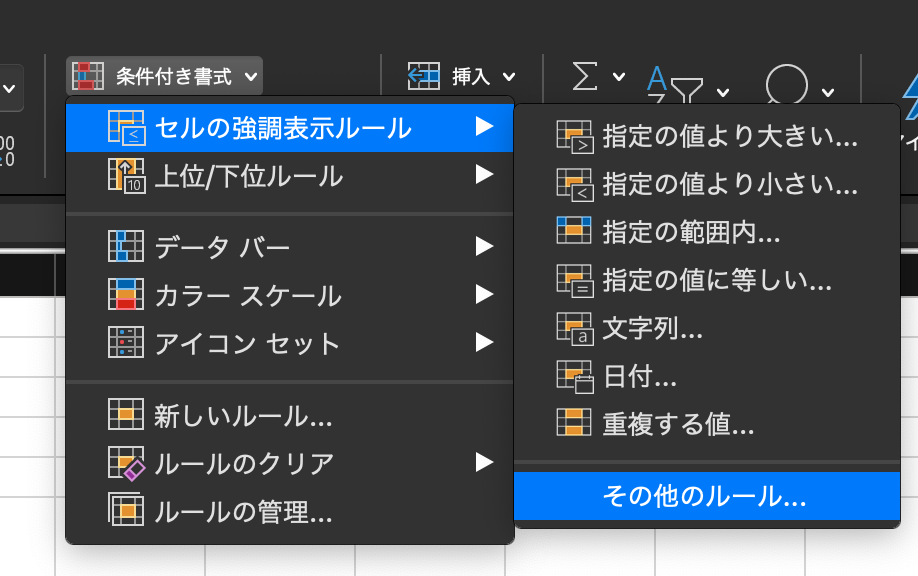Image resolution: width=918 pixels, height=576 pixels.
Task: Click the データ バー icon
Action: pos(126,246)
